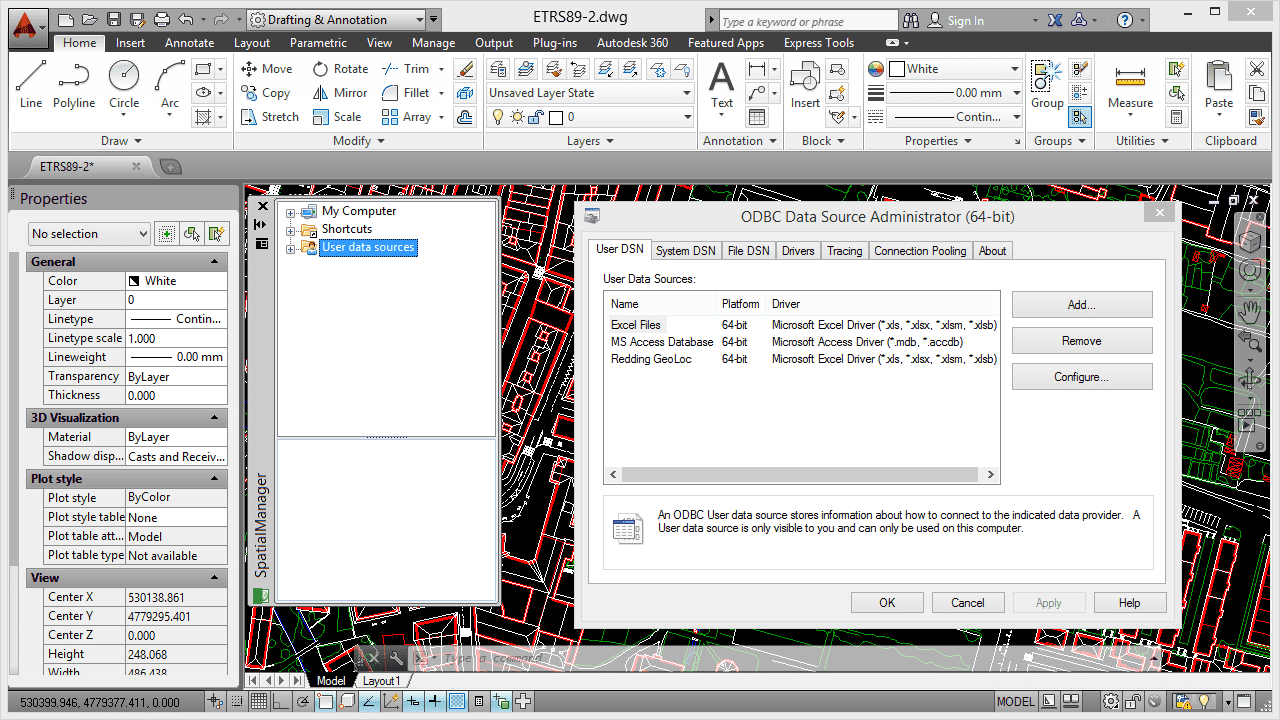
Task: Open the Parametric ribbon tab
Action: (x=318, y=43)
